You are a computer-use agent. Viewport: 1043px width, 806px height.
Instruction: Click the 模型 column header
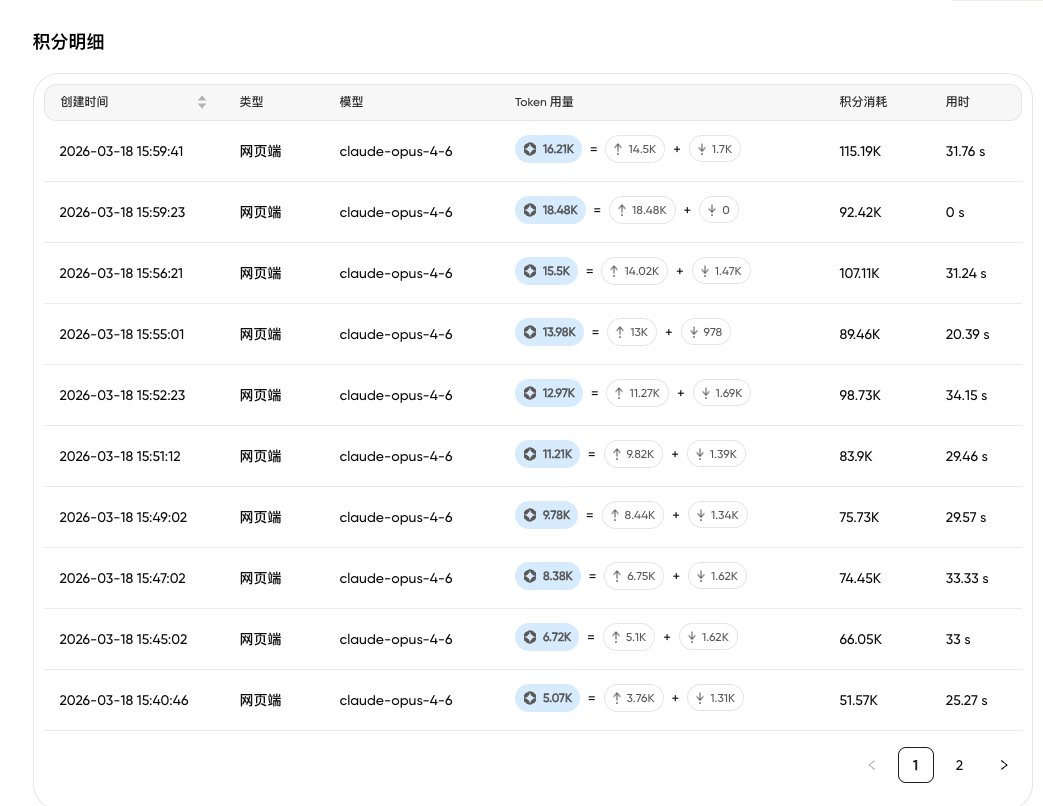click(x=351, y=102)
